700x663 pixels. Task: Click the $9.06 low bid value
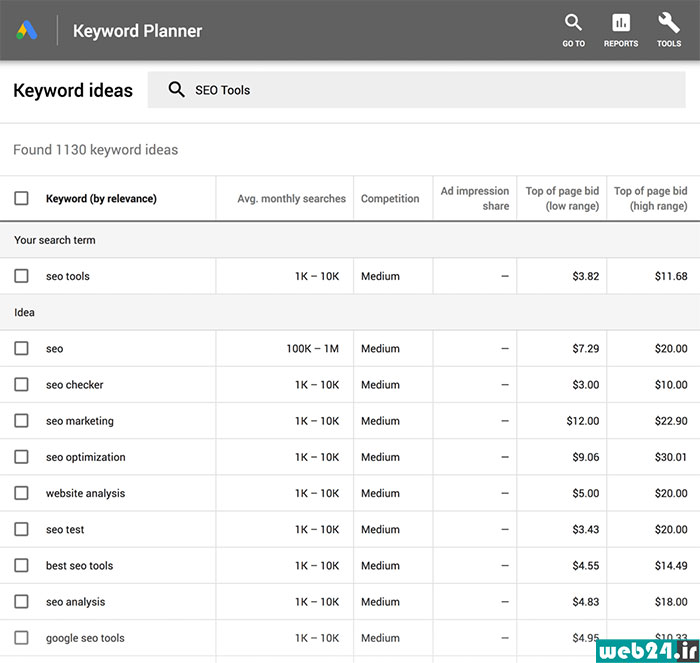(x=586, y=457)
